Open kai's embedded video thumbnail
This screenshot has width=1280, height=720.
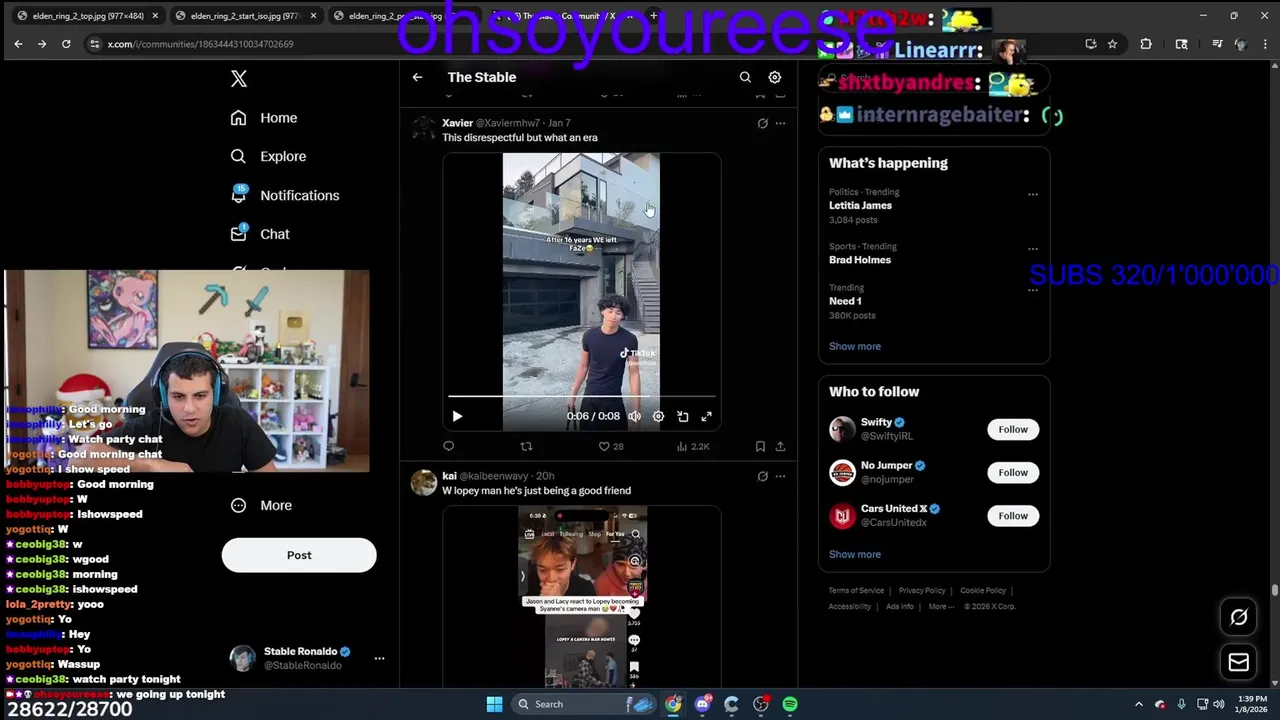(582, 597)
